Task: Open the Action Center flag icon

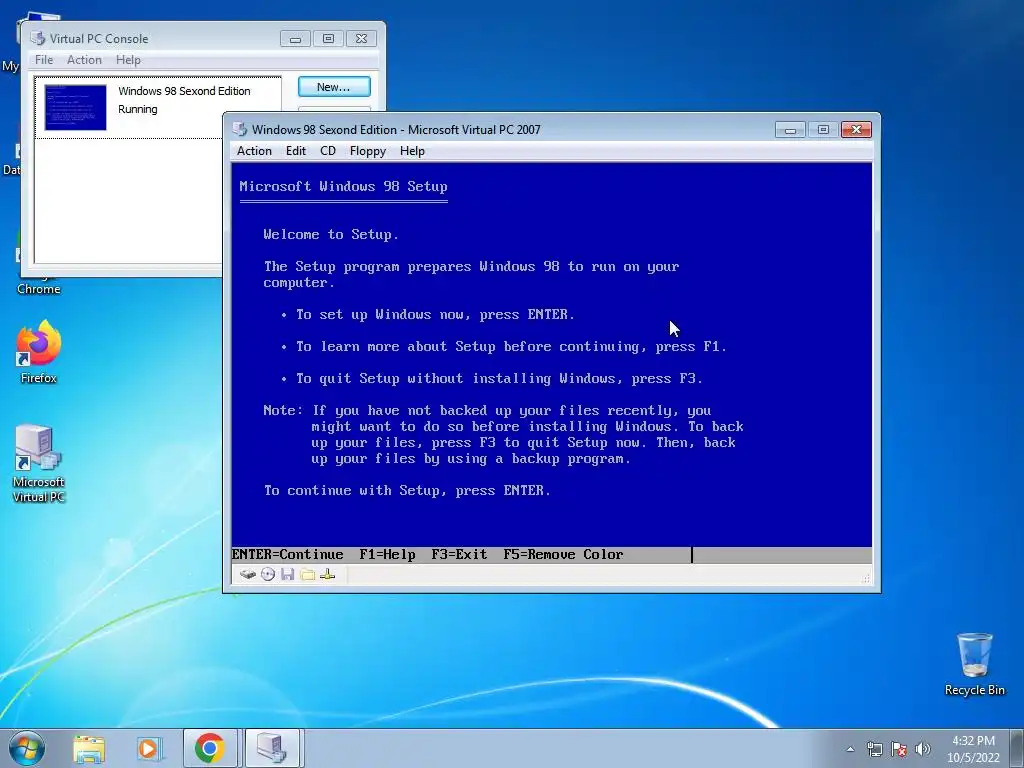Action: (x=899, y=749)
